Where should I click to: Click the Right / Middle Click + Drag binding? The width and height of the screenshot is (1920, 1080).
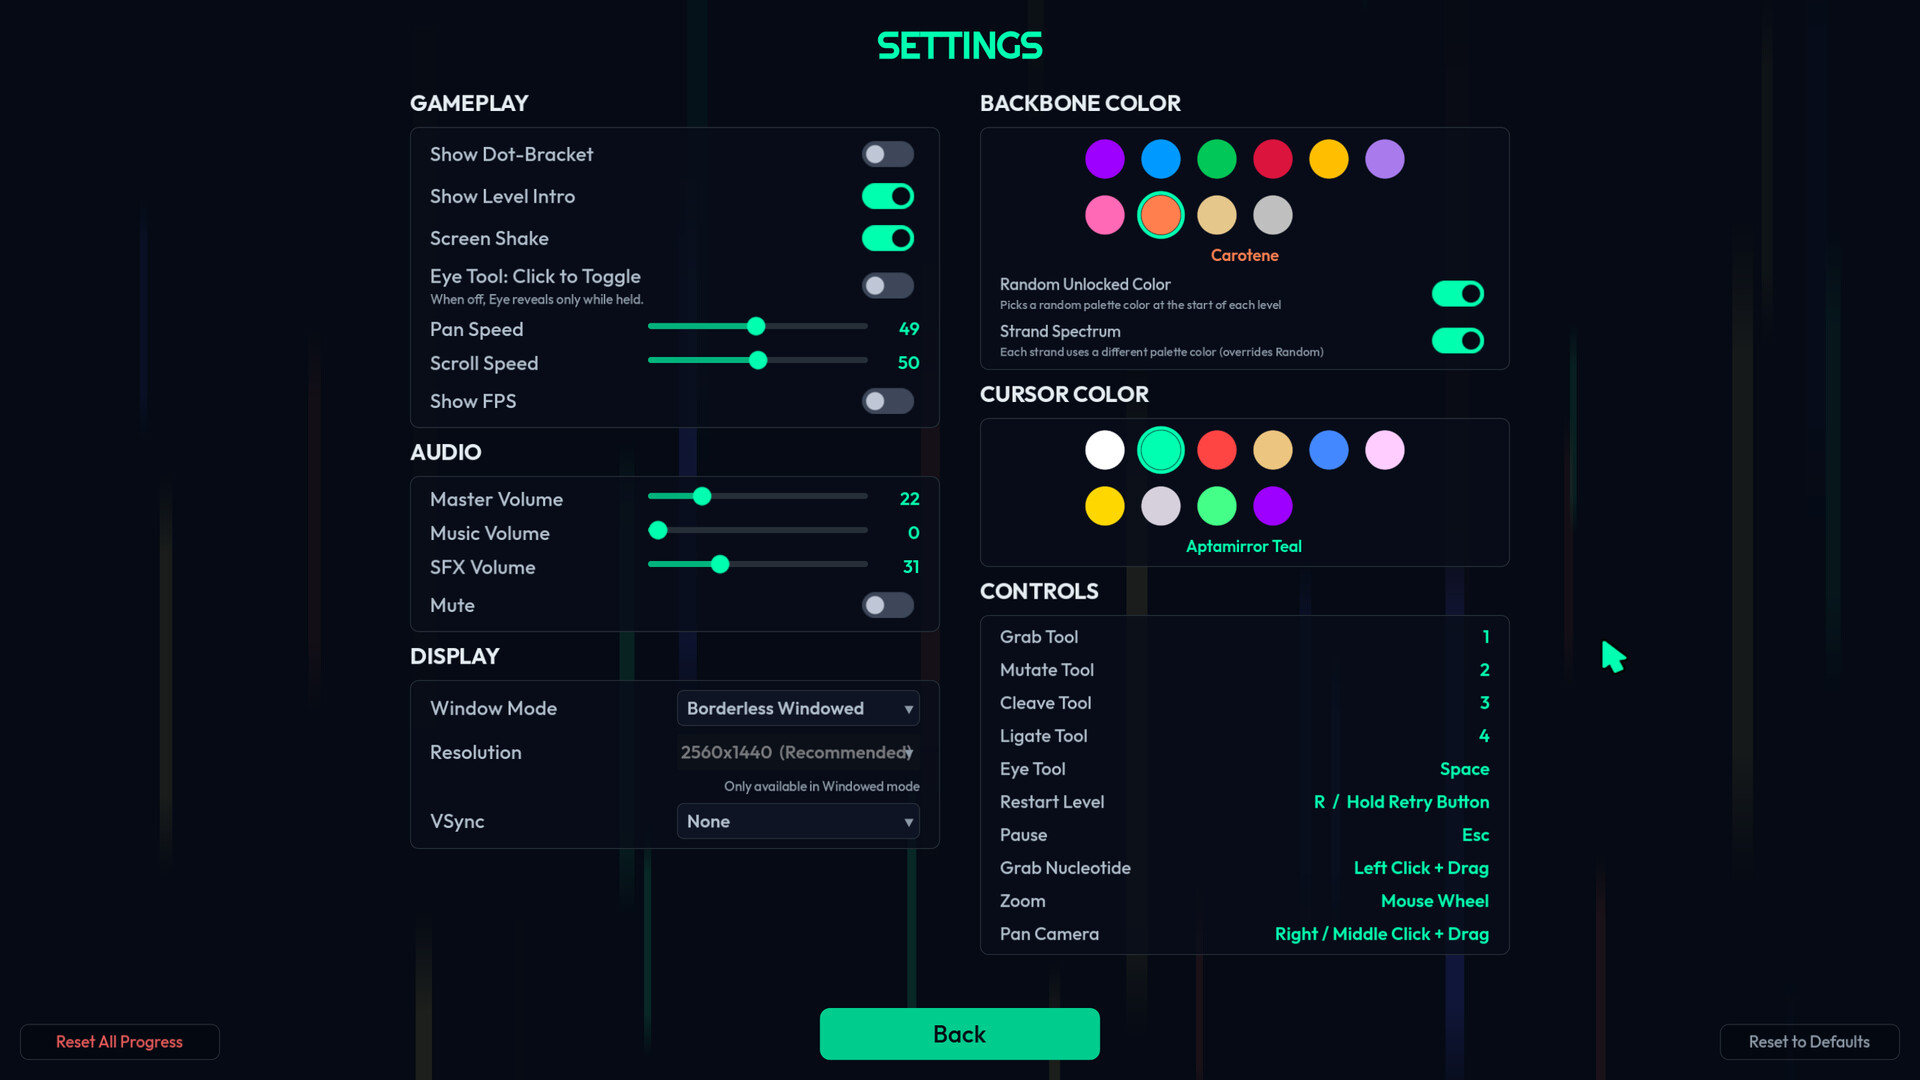1382,934
